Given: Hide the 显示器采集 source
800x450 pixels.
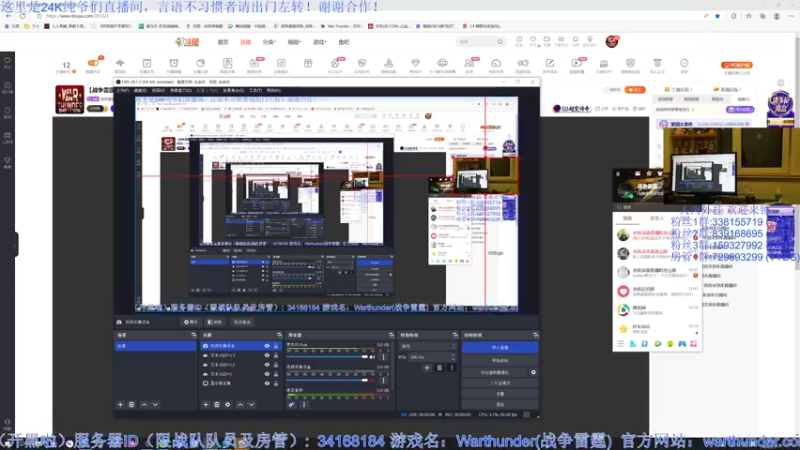Looking at the screenshot, I should (267, 383).
